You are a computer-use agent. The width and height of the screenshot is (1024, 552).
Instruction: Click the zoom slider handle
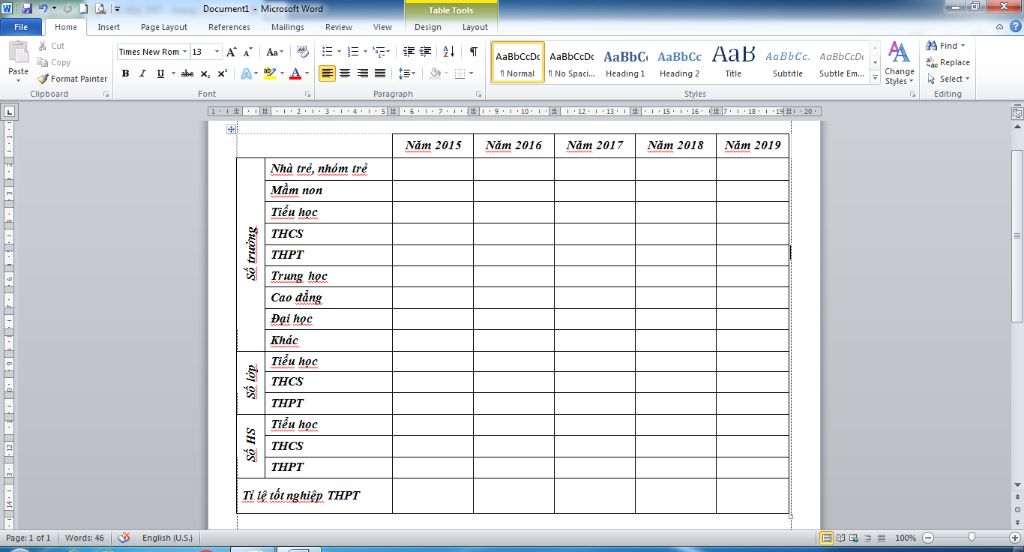971,537
